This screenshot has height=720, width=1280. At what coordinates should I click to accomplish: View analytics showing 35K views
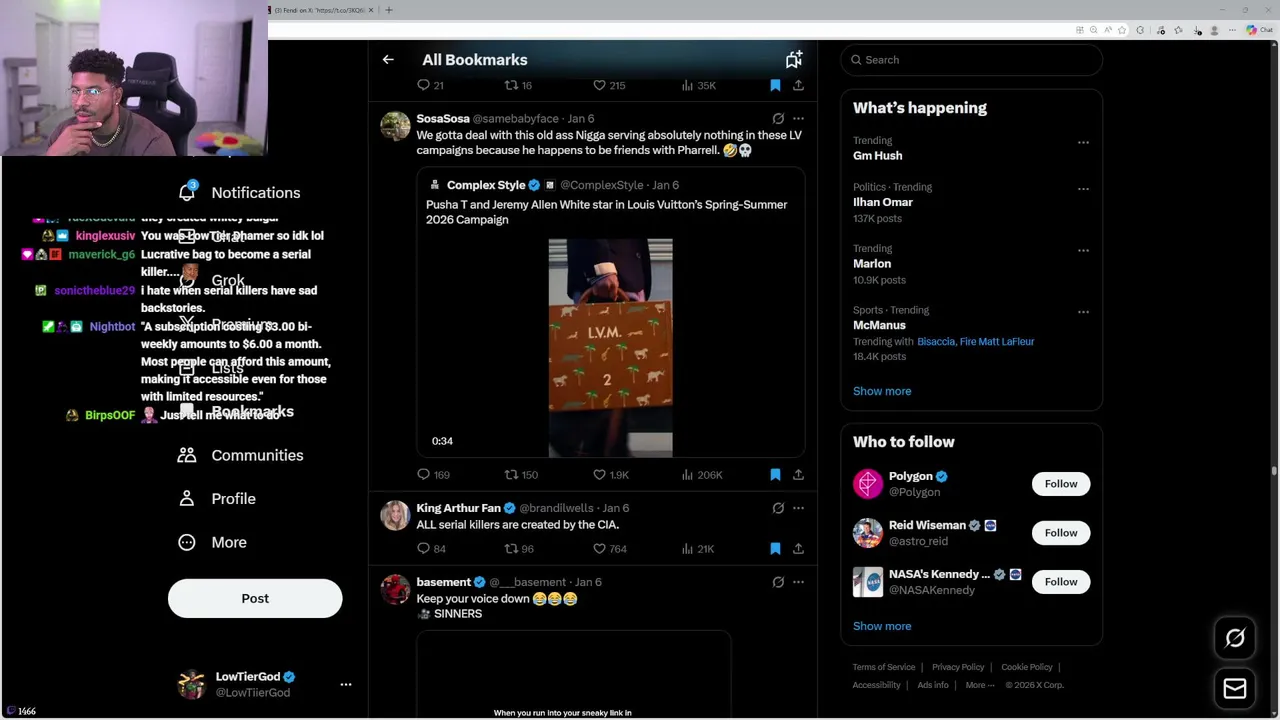698,86
